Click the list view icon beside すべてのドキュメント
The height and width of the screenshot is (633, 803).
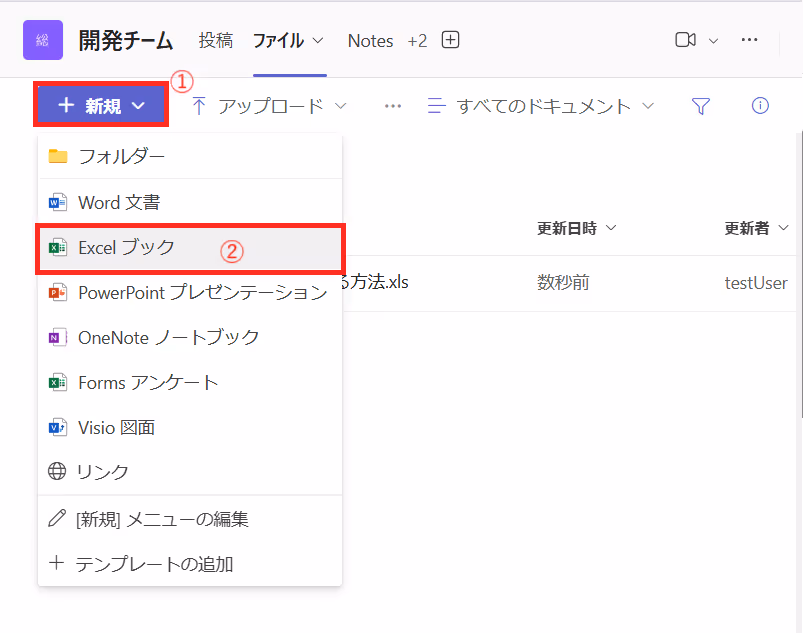pyautogui.click(x=436, y=106)
